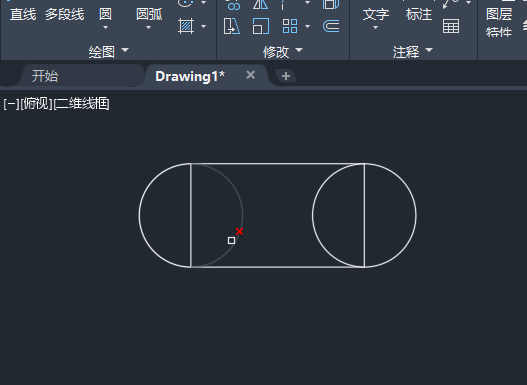Click the hatch pattern icon
Screen dimensions: 527x385
tap(186, 26)
